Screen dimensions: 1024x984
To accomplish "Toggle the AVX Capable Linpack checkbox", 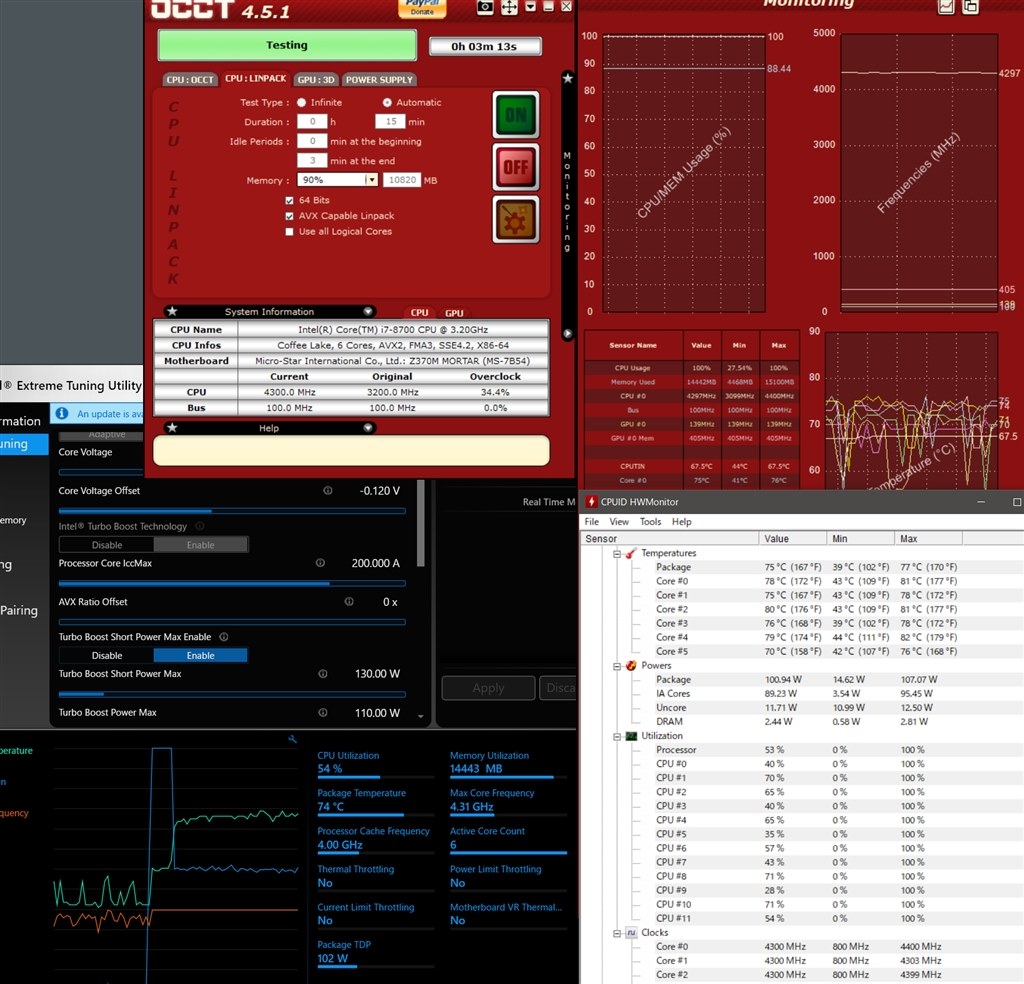I will 289,216.
